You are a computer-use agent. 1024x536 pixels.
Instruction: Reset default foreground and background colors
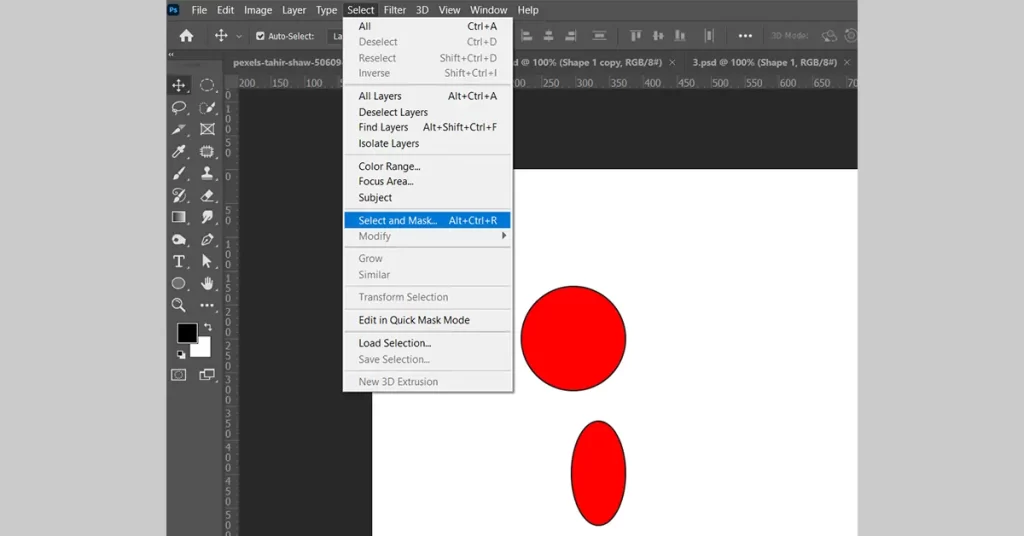point(181,355)
